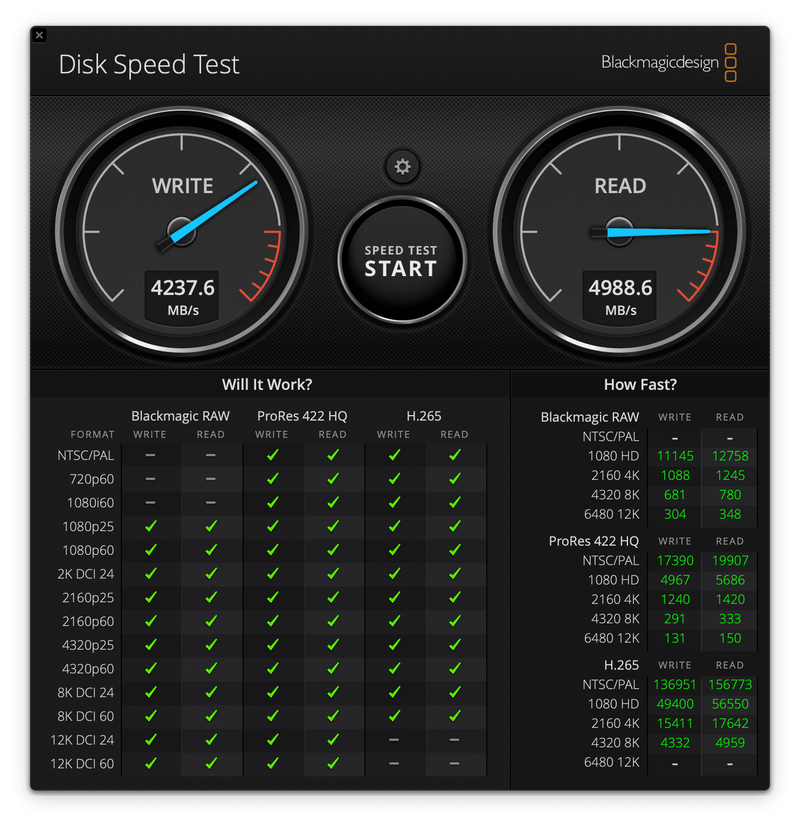Select H.265 NTSC/PAL write value 136951
This screenshot has width=800, height=825.
point(675,684)
